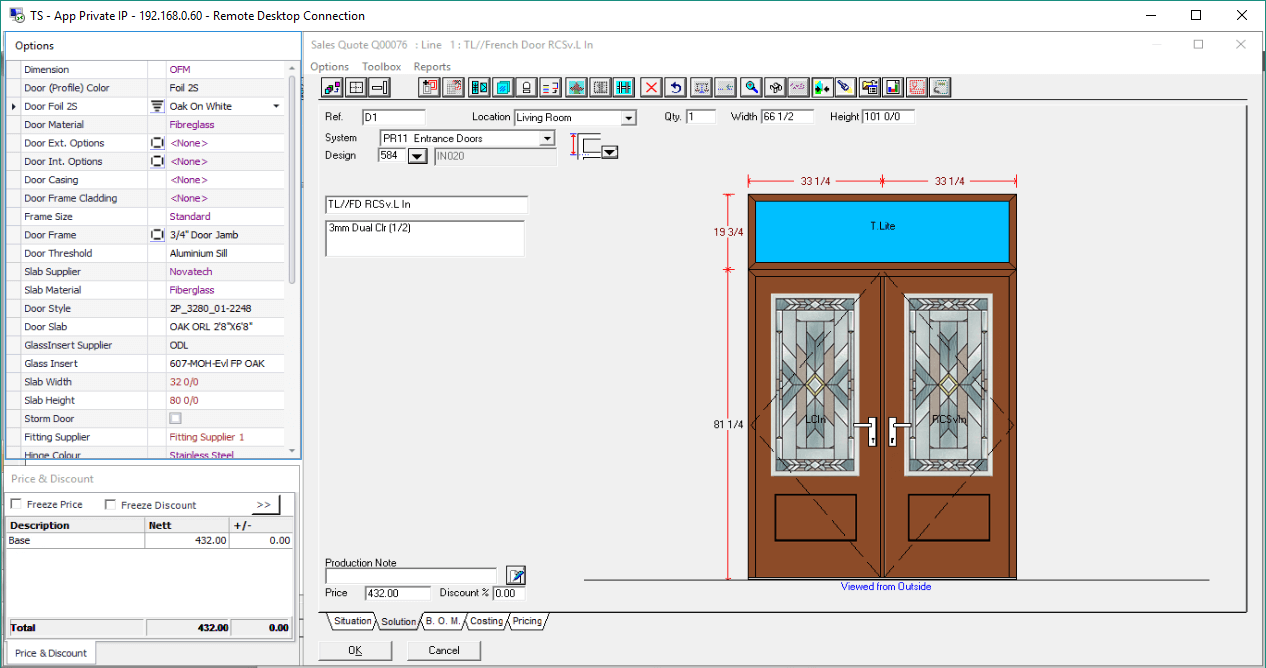Image resolution: width=1266 pixels, height=668 pixels.
Task: Click the Cancel button
Action: [444, 650]
